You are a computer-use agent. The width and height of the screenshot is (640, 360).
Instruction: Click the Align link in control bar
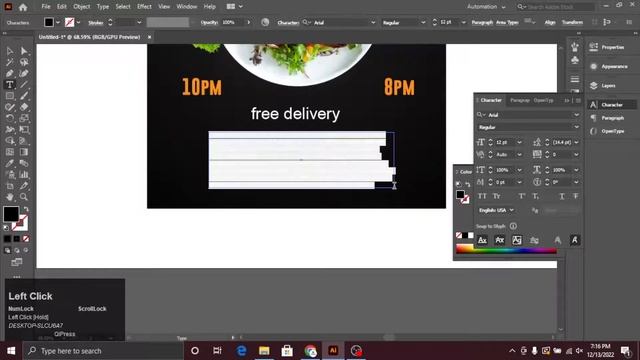[x=550, y=22]
